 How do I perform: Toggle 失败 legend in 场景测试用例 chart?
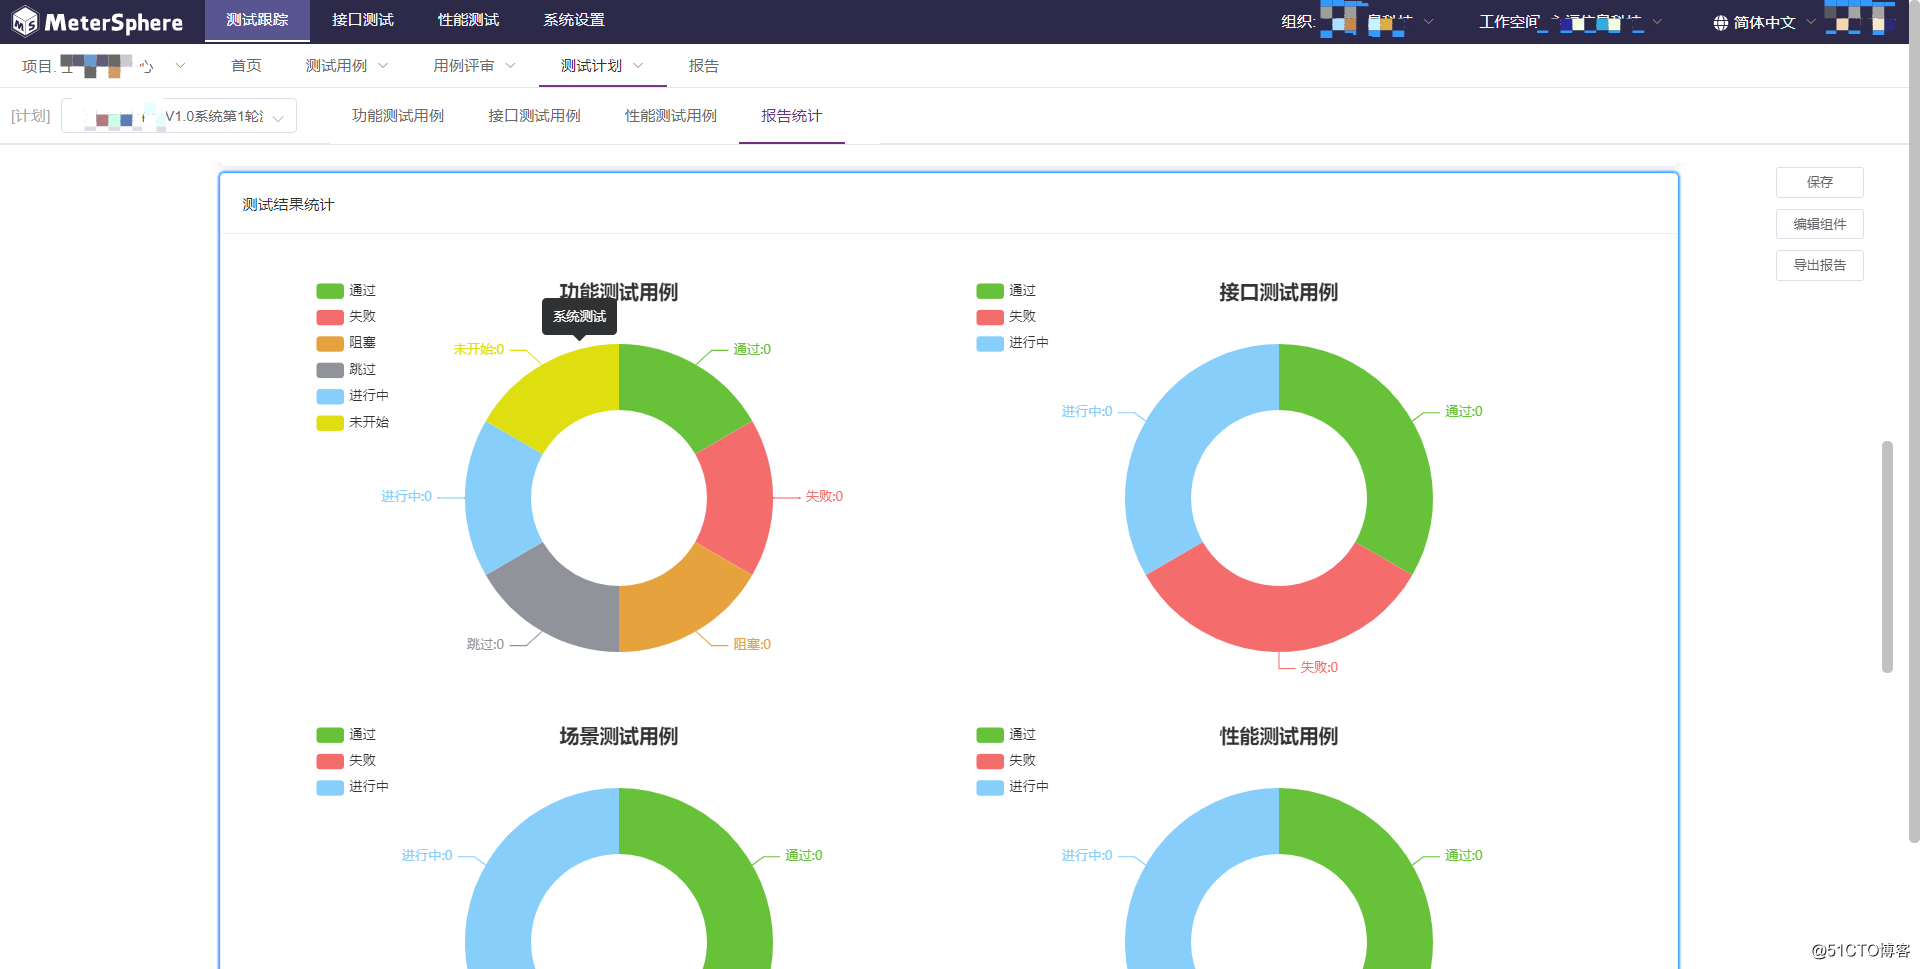click(x=346, y=761)
